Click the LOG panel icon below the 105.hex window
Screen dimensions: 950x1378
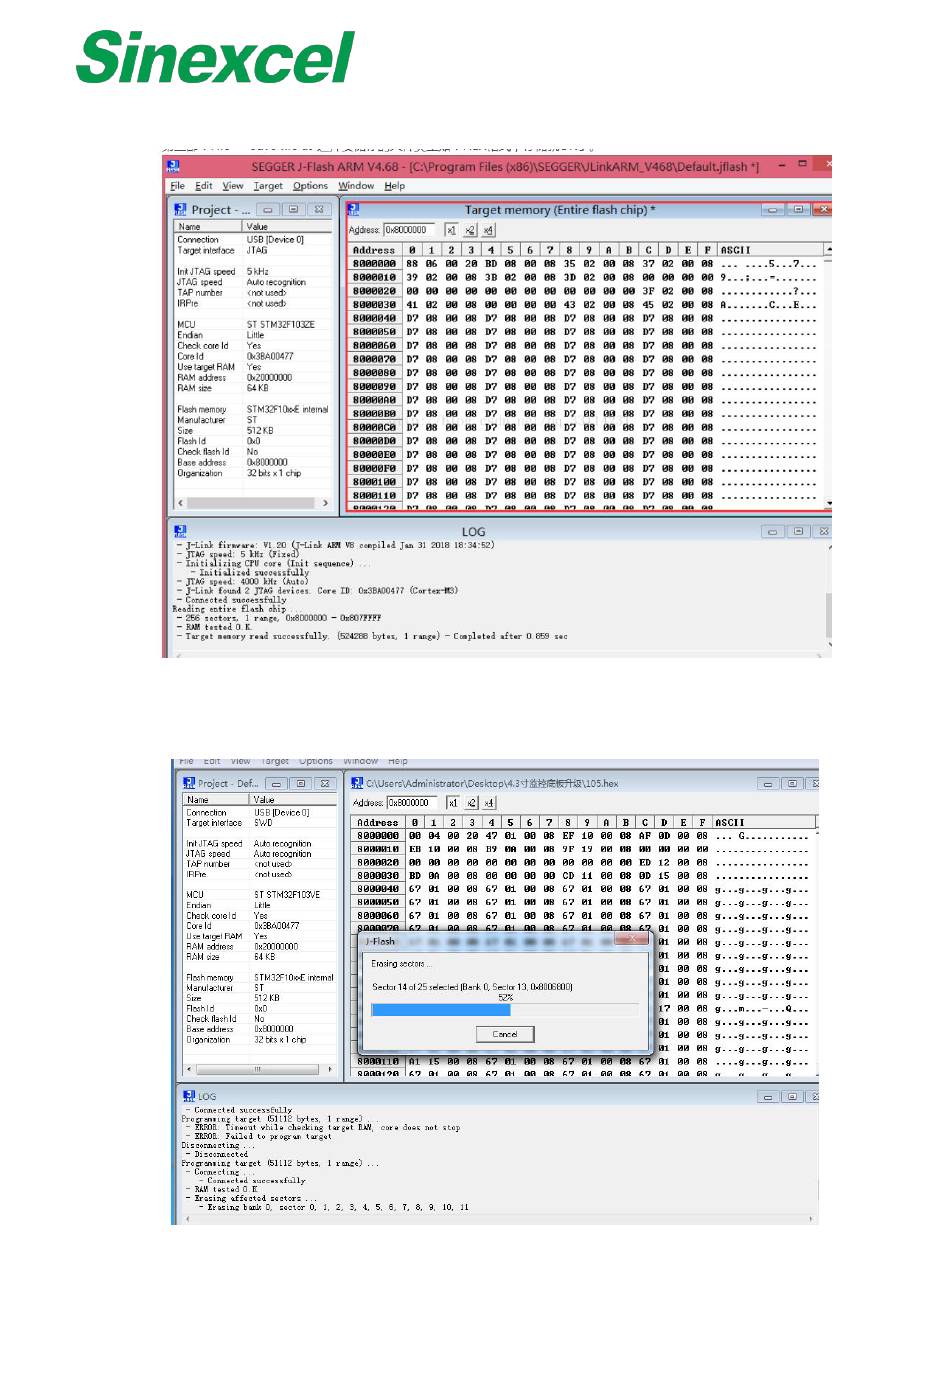click(x=188, y=1096)
